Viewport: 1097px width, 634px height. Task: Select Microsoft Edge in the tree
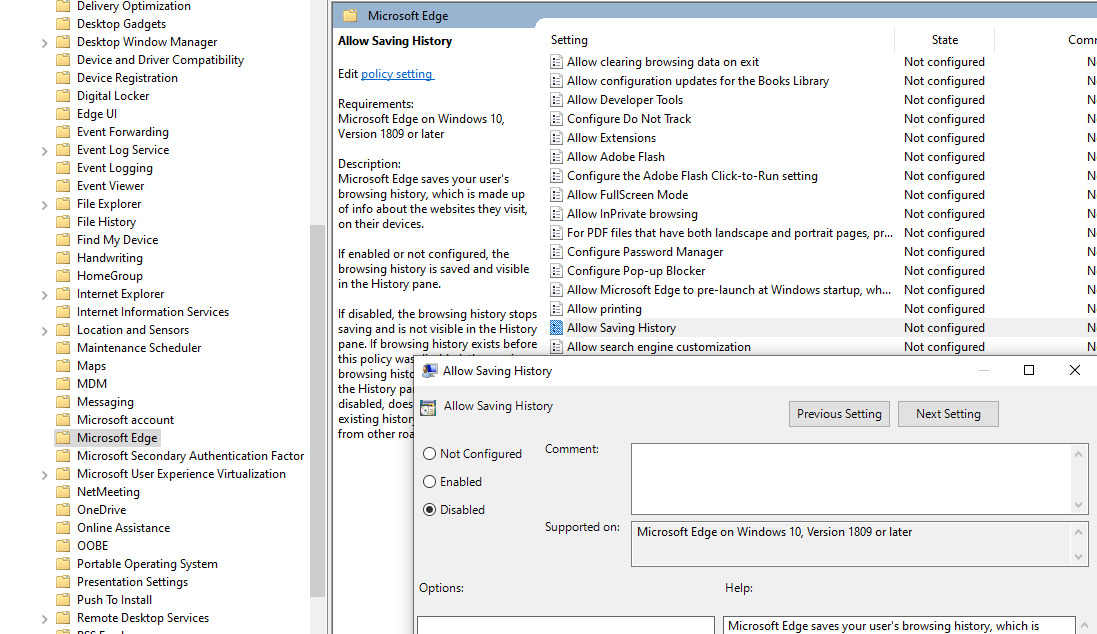tap(117, 438)
